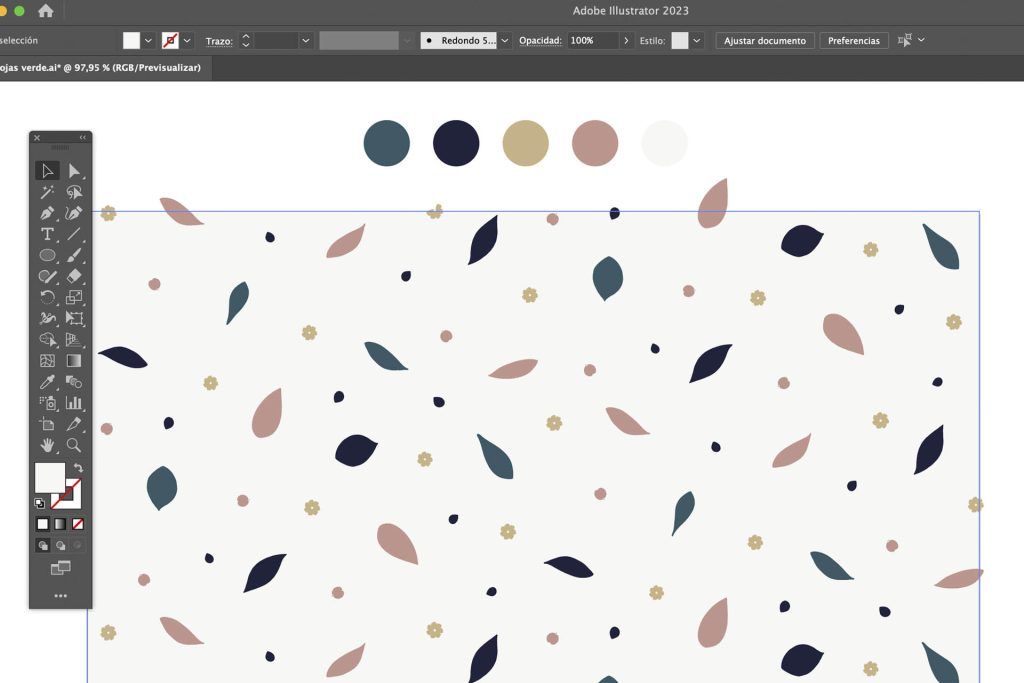The height and width of the screenshot is (683, 1024).
Task: Select the Width/Warp tool
Action: coord(47,319)
